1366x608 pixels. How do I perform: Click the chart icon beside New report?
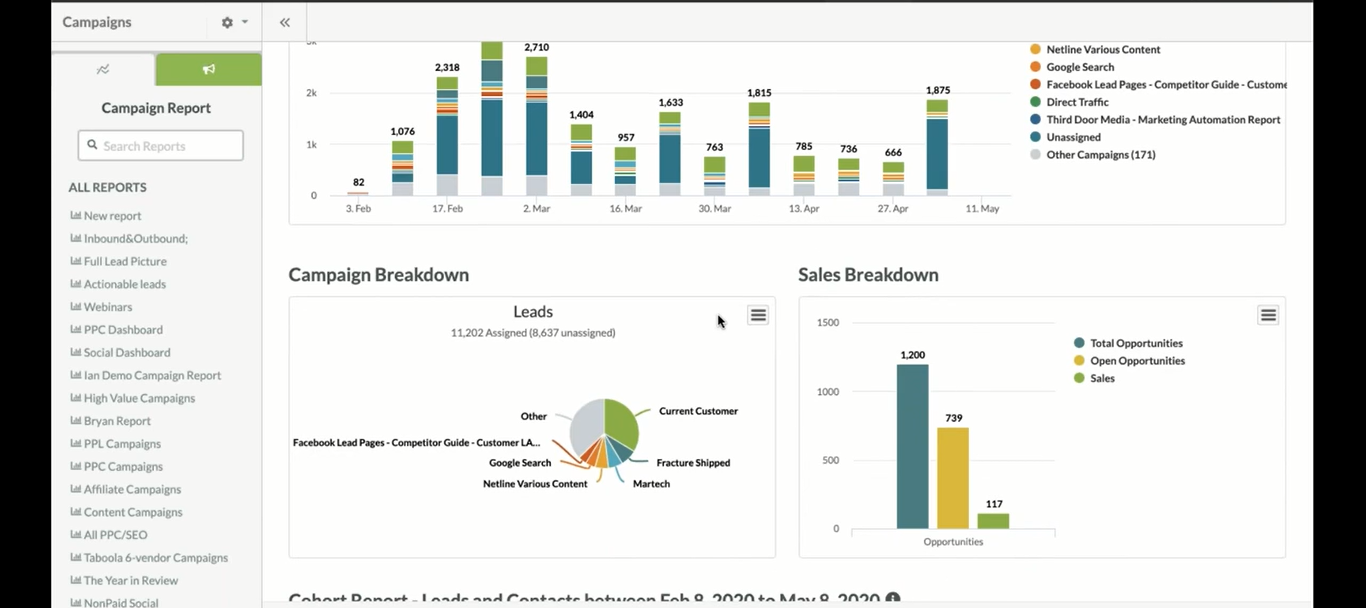[75, 216]
